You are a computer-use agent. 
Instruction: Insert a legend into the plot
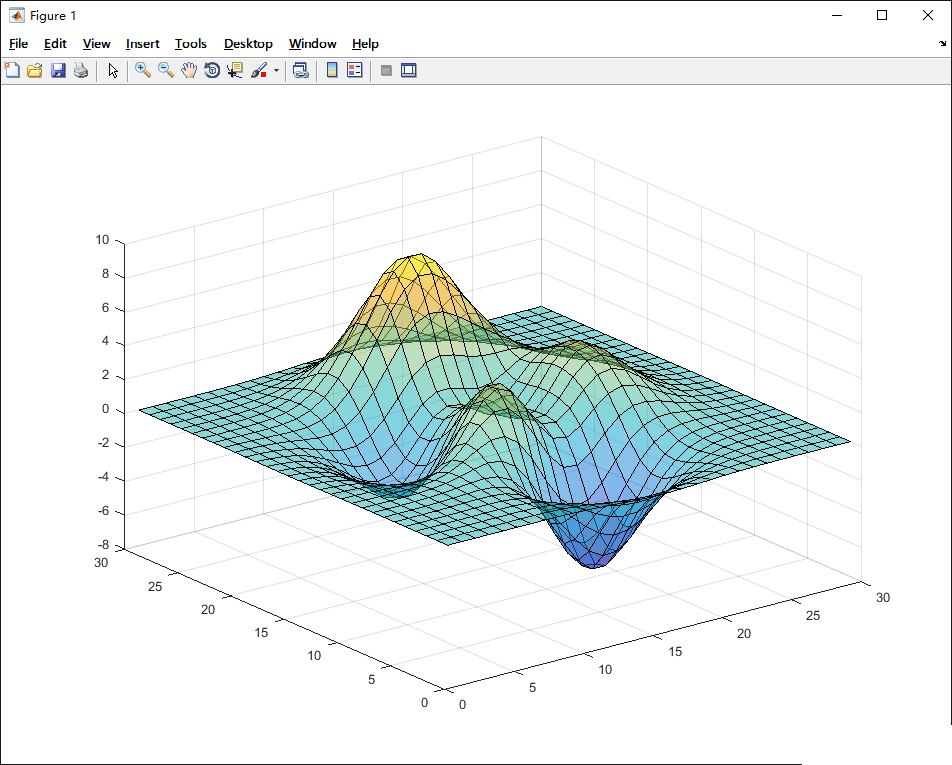(x=354, y=70)
